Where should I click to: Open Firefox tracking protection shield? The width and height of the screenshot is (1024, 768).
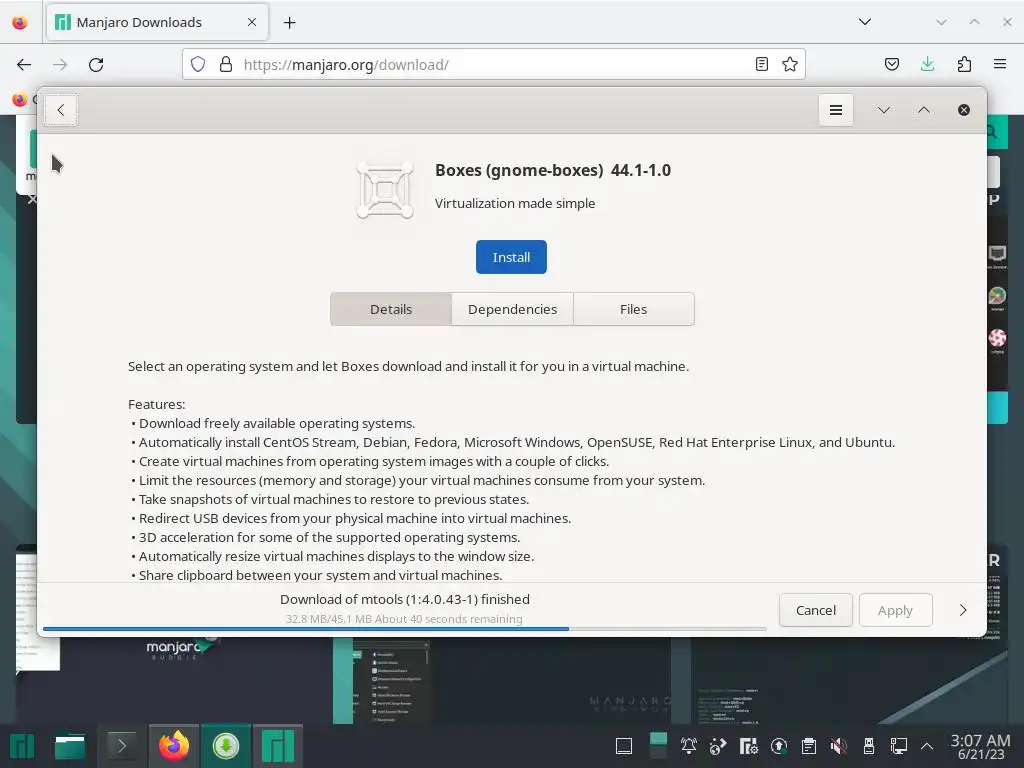pos(198,64)
